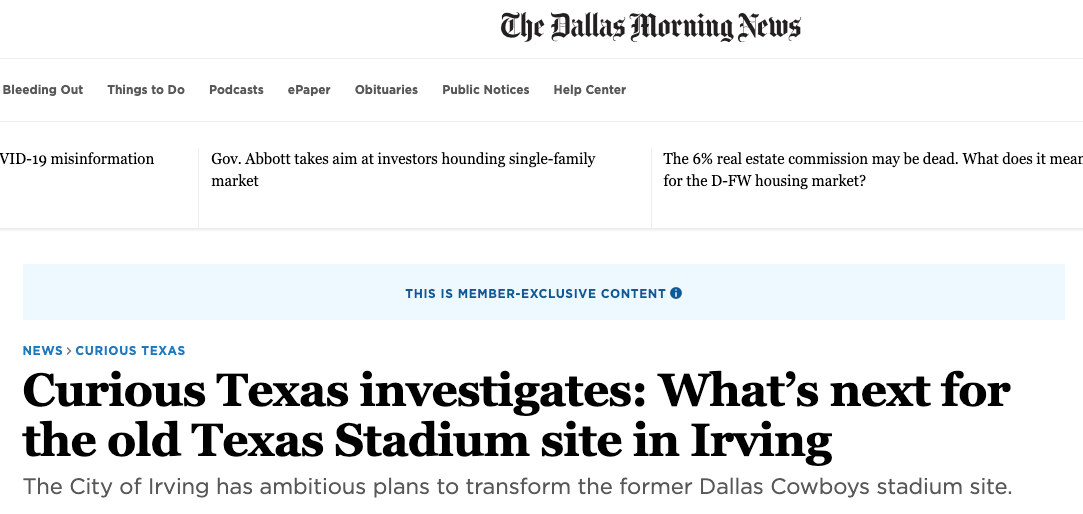Click the word "market" under Gov. Abbott headline
Image resolution: width=1083 pixels, height=514 pixels.
(x=235, y=181)
